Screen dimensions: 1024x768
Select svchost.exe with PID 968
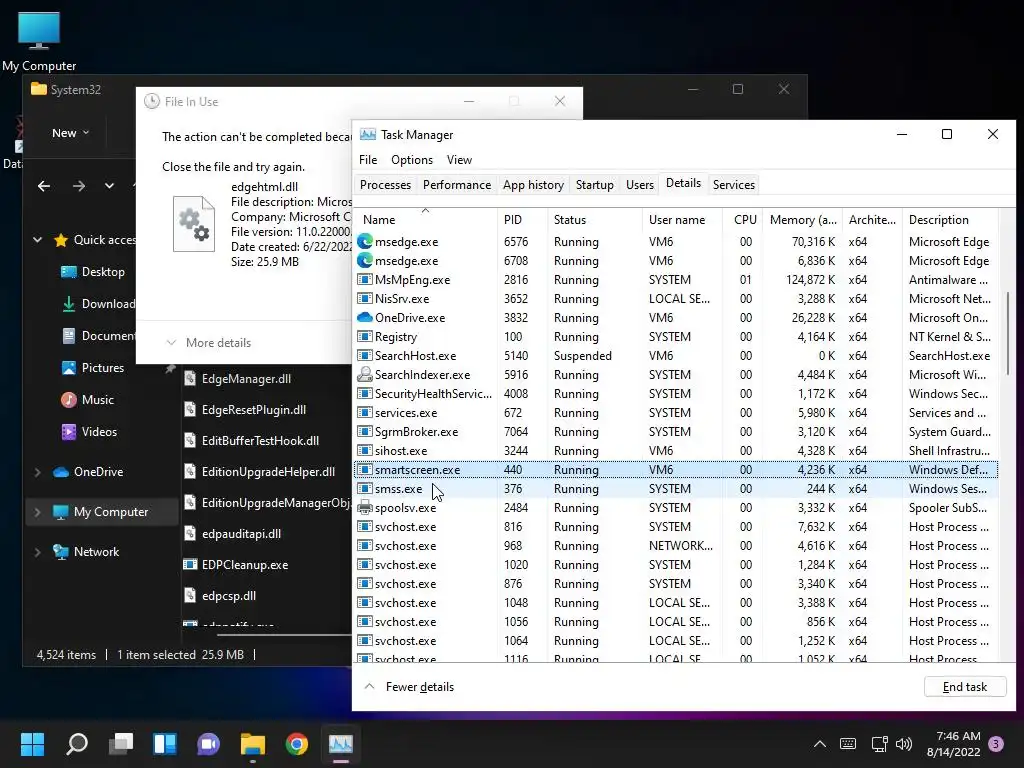[675, 545]
